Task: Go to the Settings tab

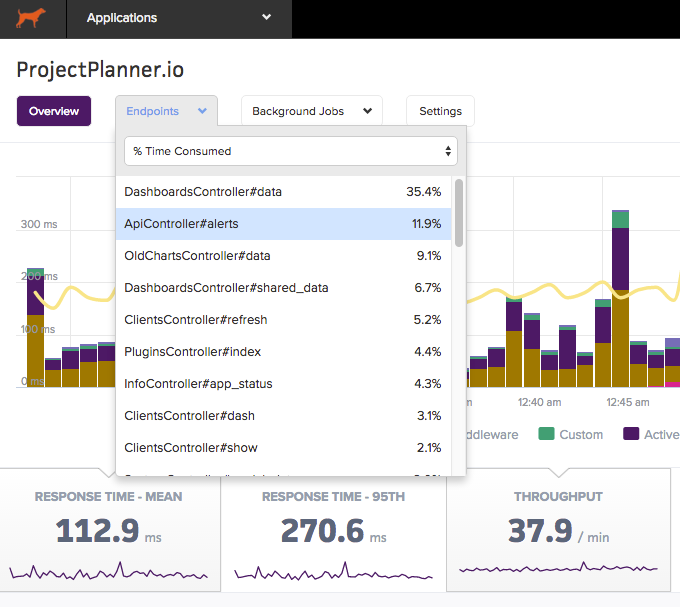Action: 440,111
